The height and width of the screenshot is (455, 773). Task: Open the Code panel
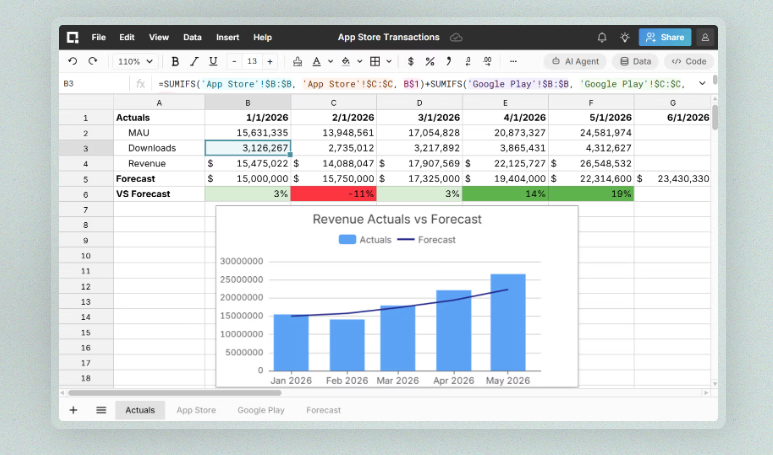click(689, 62)
